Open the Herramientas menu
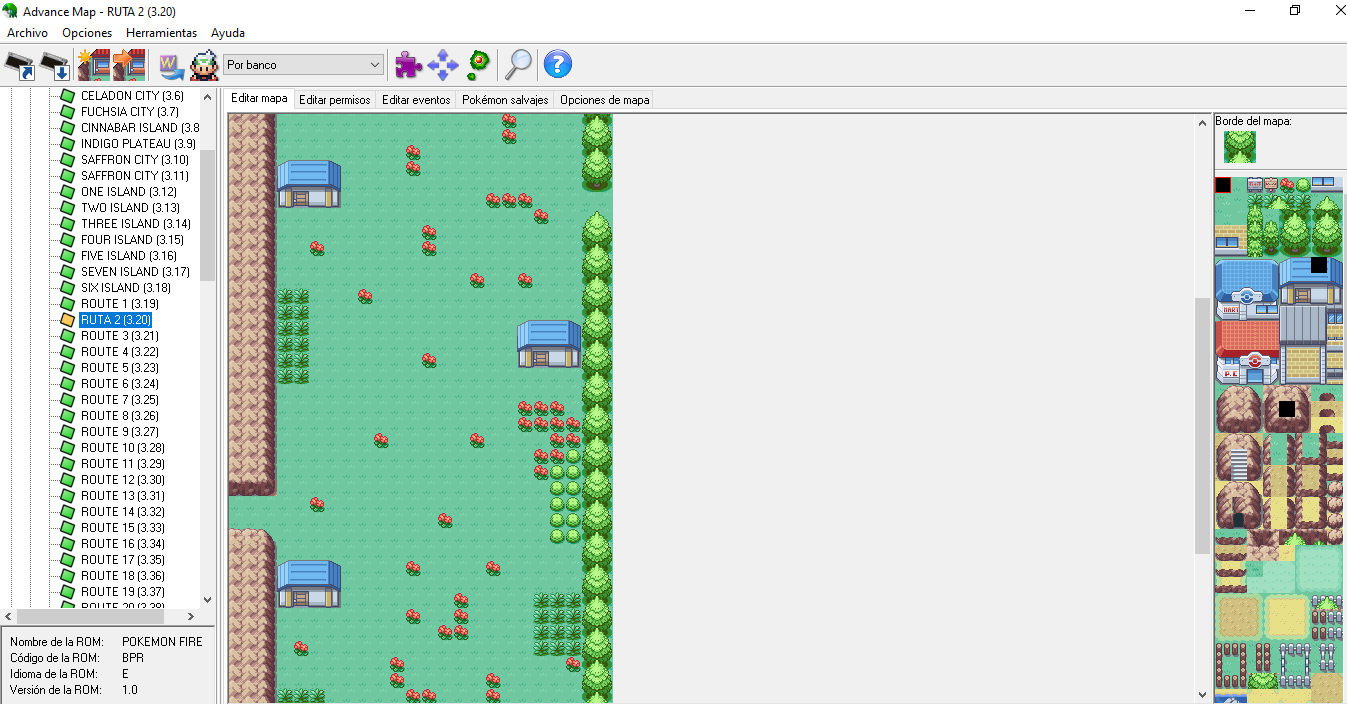 (x=161, y=33)
